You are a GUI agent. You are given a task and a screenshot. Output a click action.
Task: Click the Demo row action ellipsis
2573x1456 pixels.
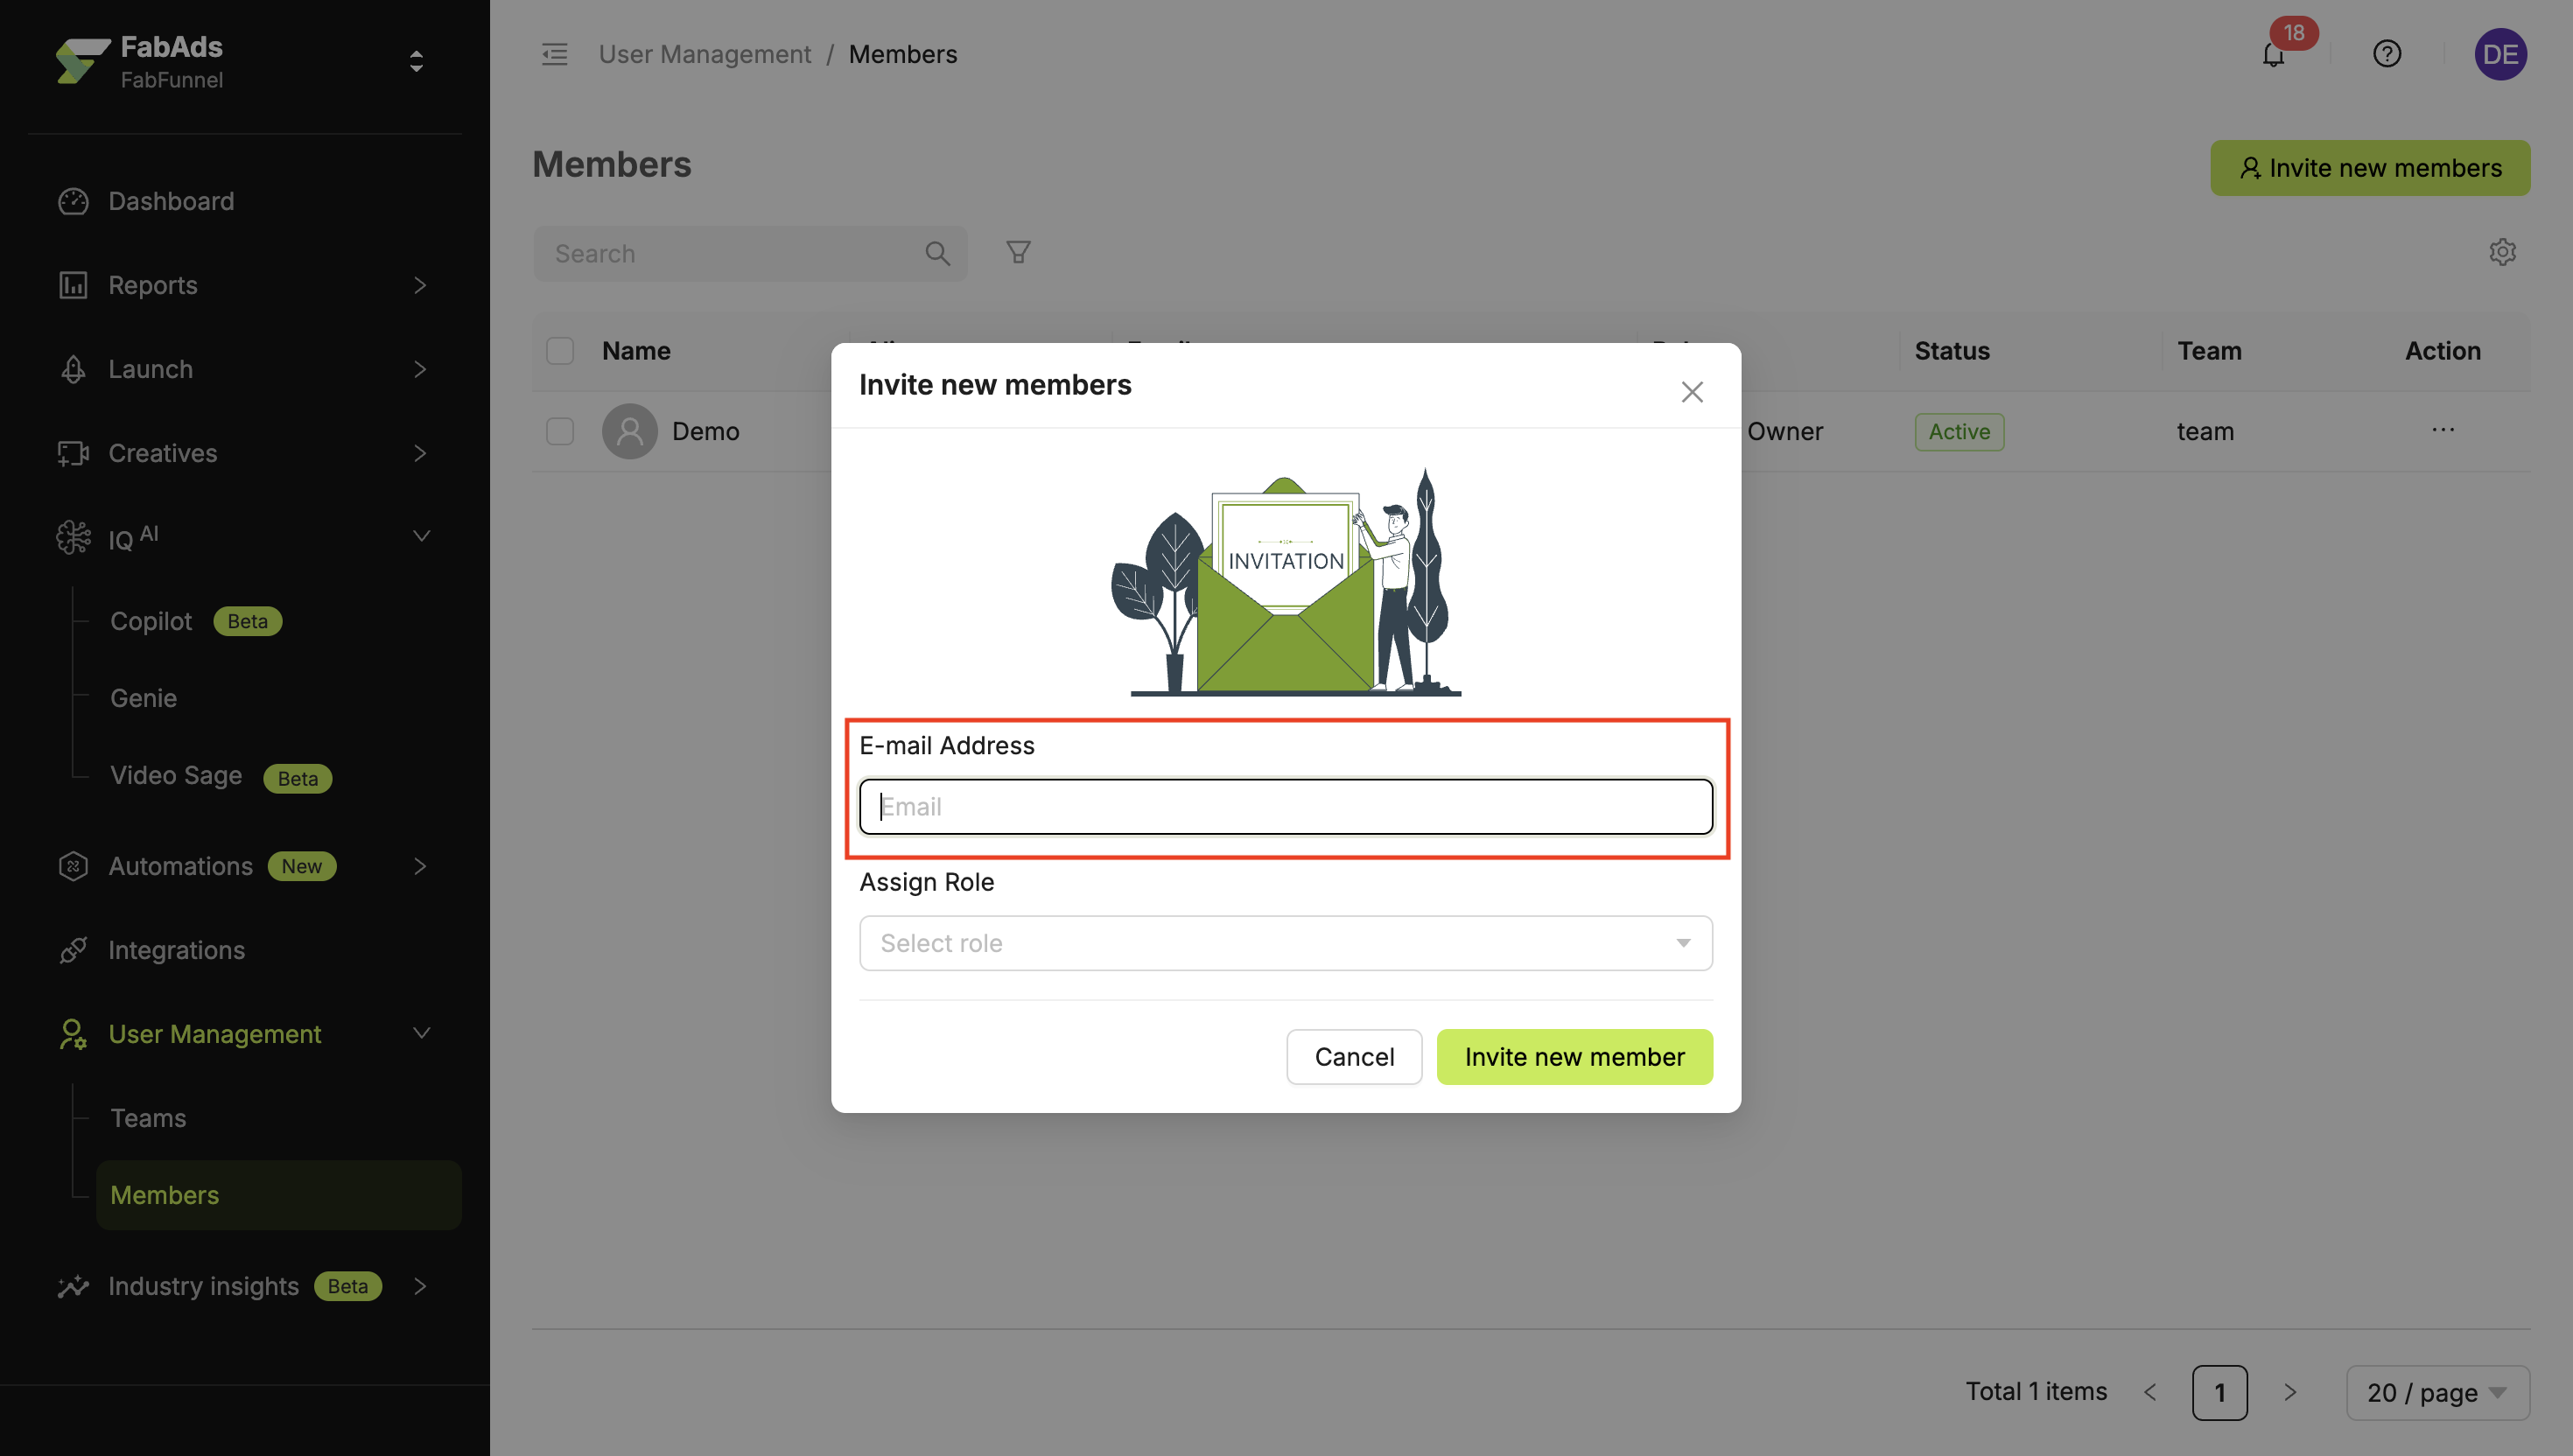2442,430
